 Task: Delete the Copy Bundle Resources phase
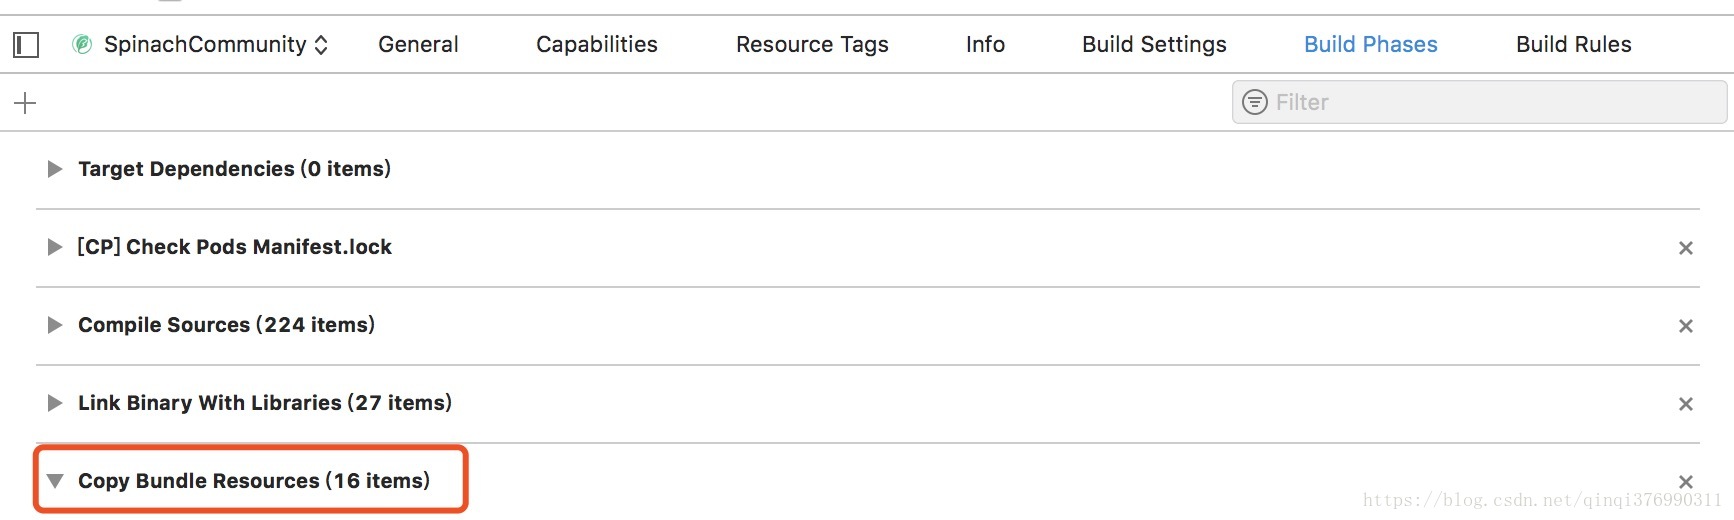click(x=1685, y=482)
